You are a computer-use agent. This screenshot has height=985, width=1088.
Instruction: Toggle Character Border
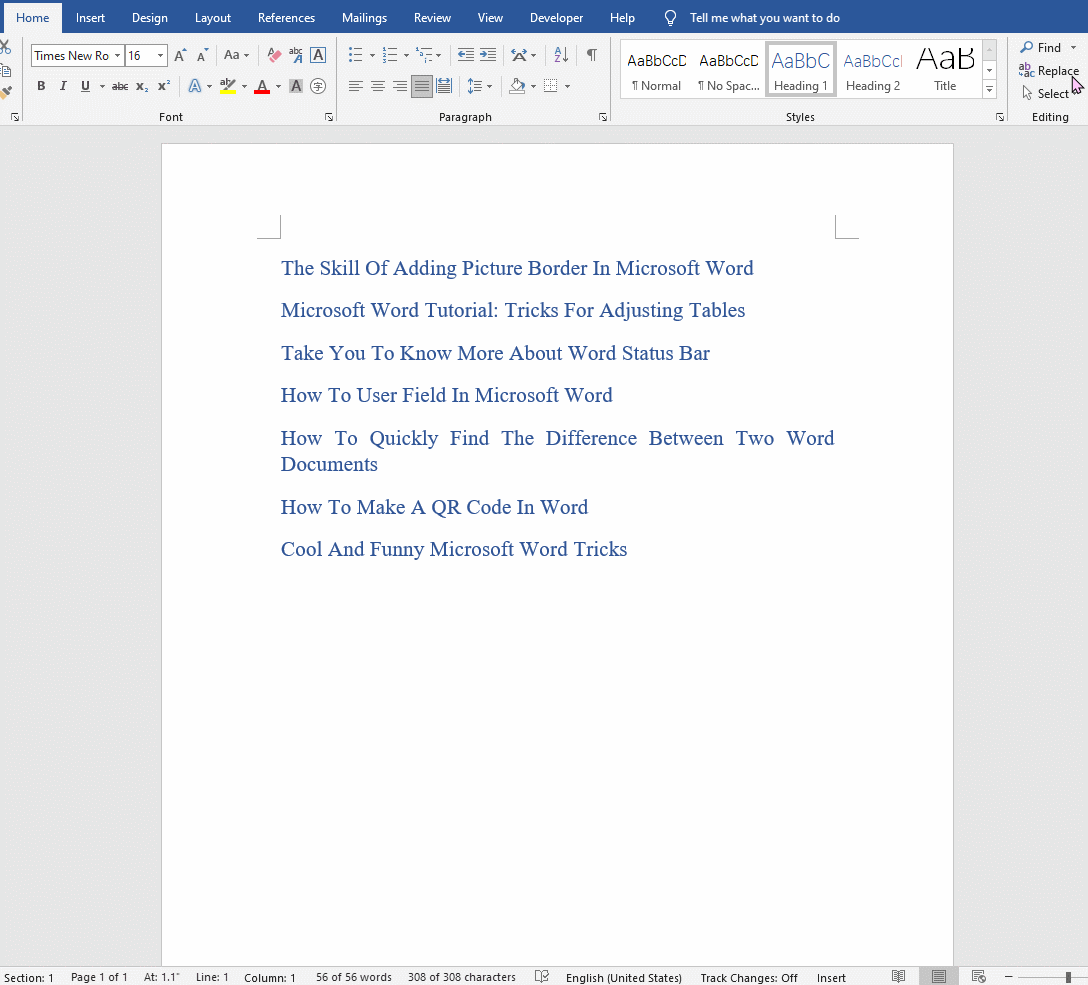pos(318,55)
